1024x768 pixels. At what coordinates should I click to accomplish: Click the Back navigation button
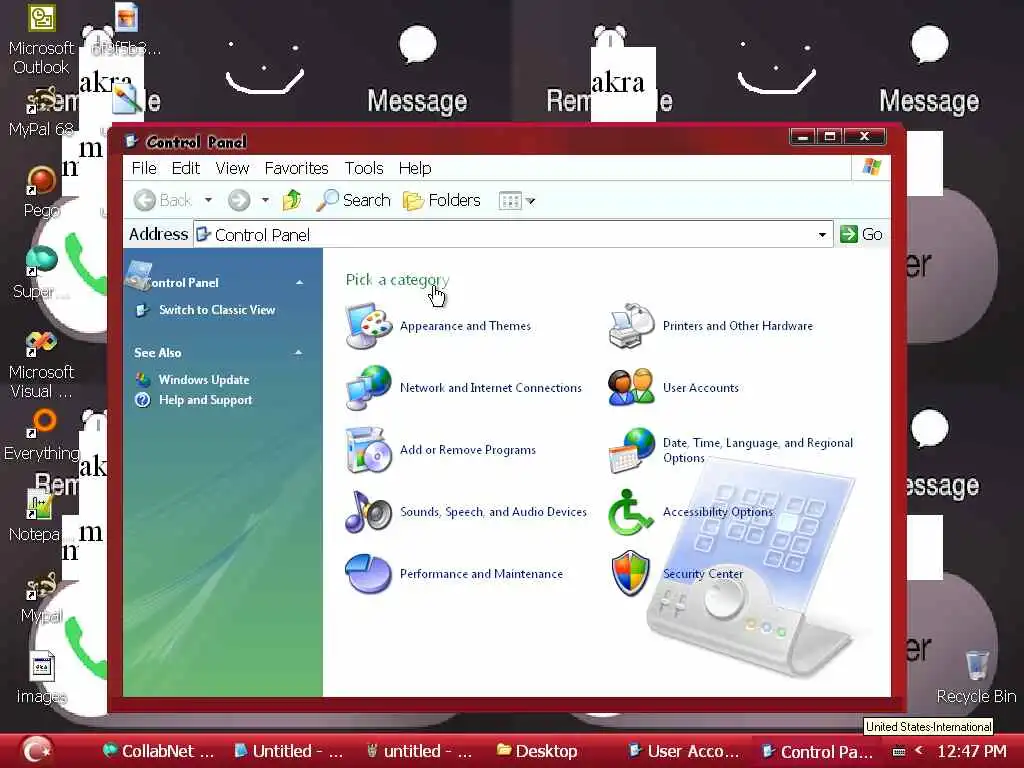163,200
